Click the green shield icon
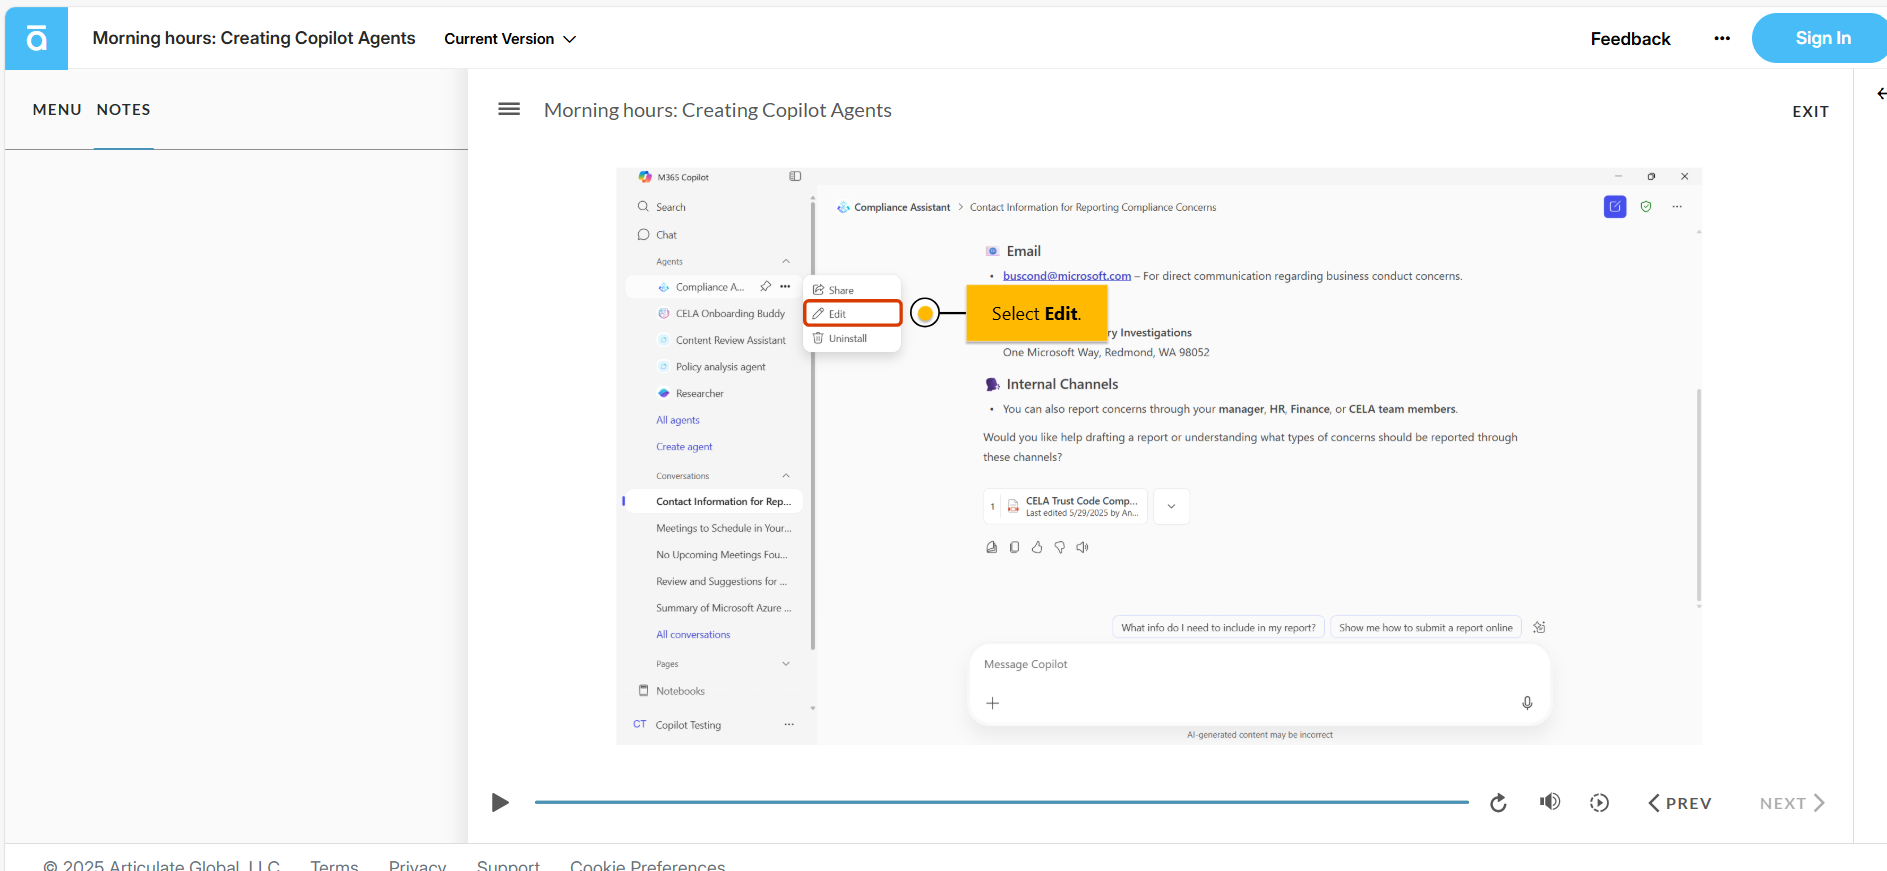Image resolution: width=1887 pixels, height=871 pixels. click(x=1646, y=207)
